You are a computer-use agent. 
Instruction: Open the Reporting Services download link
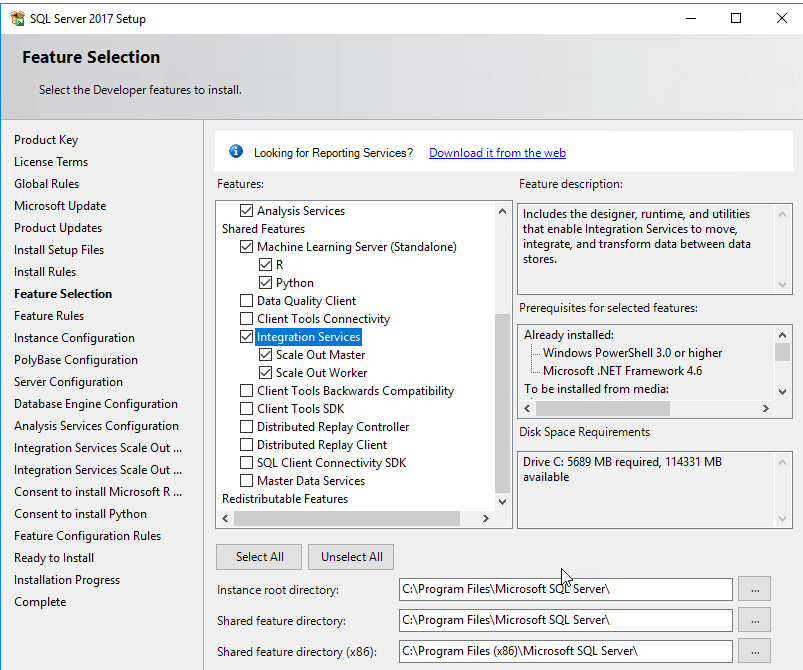click(497, 151)
